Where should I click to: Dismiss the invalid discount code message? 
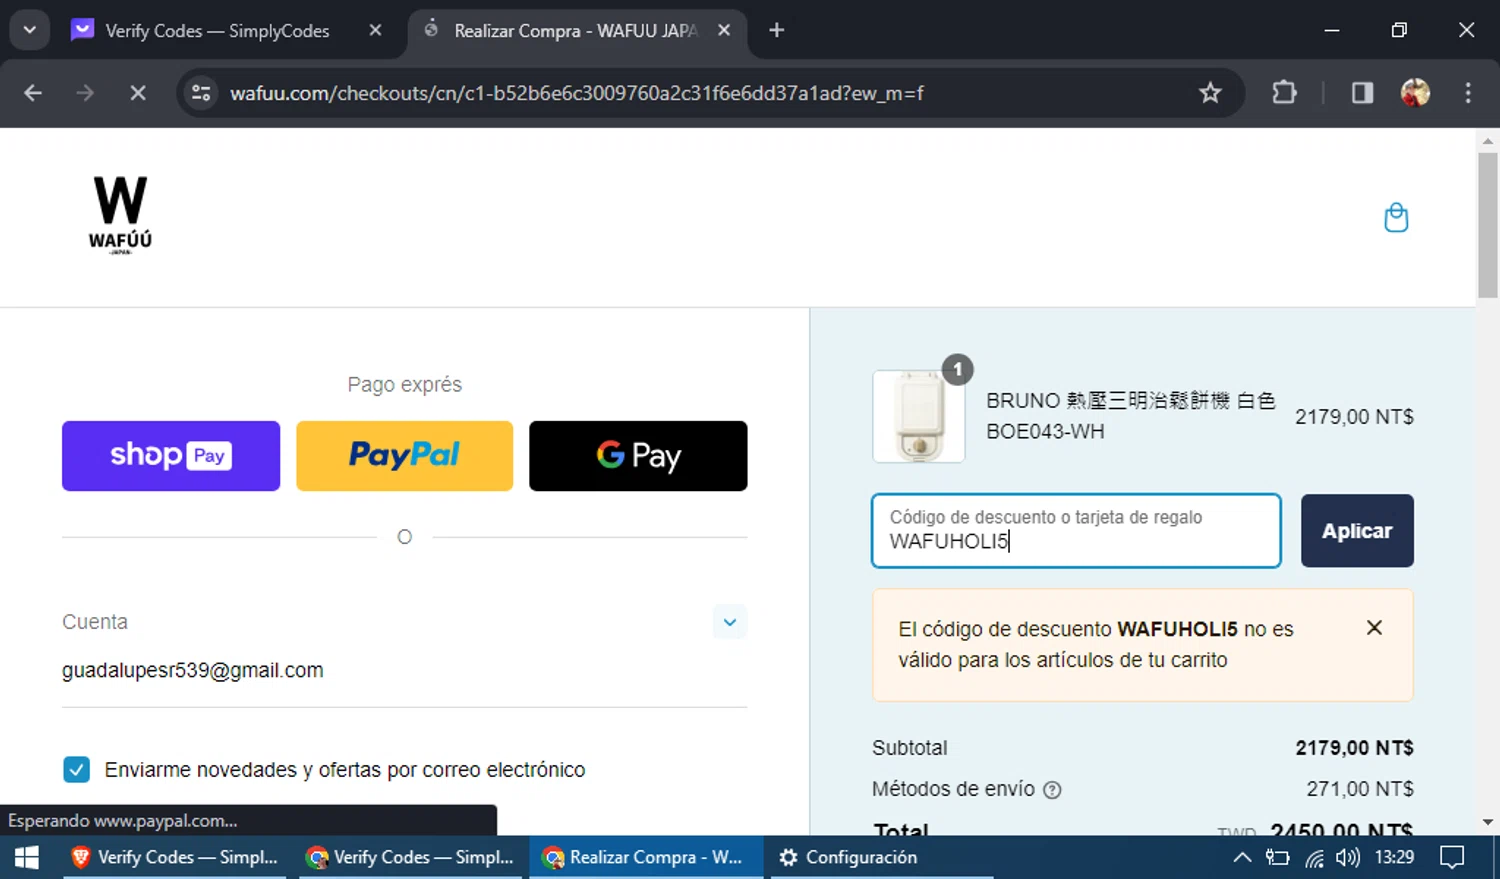coord(1374,628)
